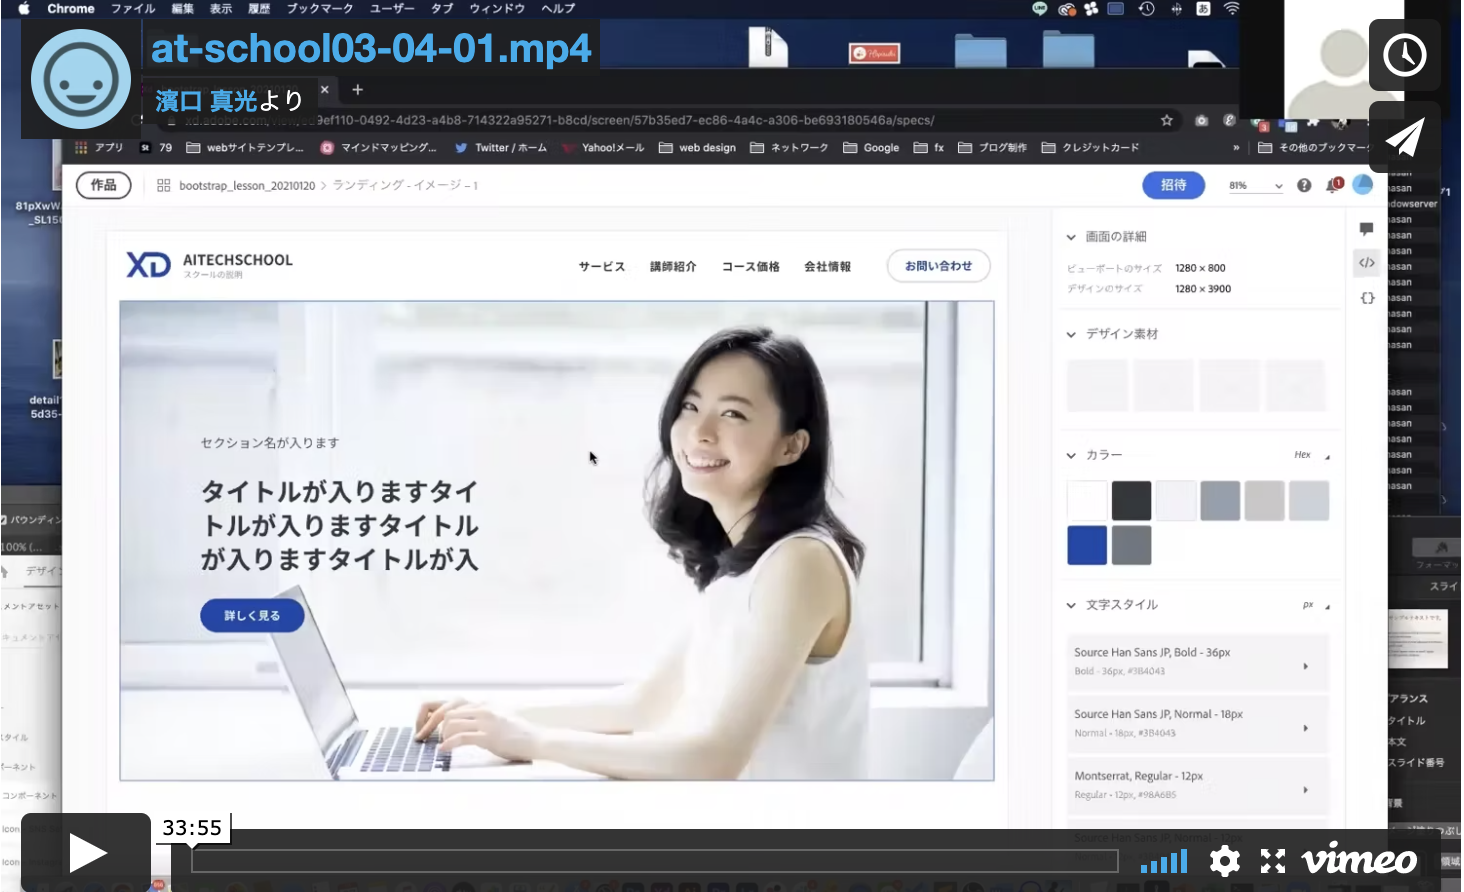Open the Google bookmark folder

point(871,147)
